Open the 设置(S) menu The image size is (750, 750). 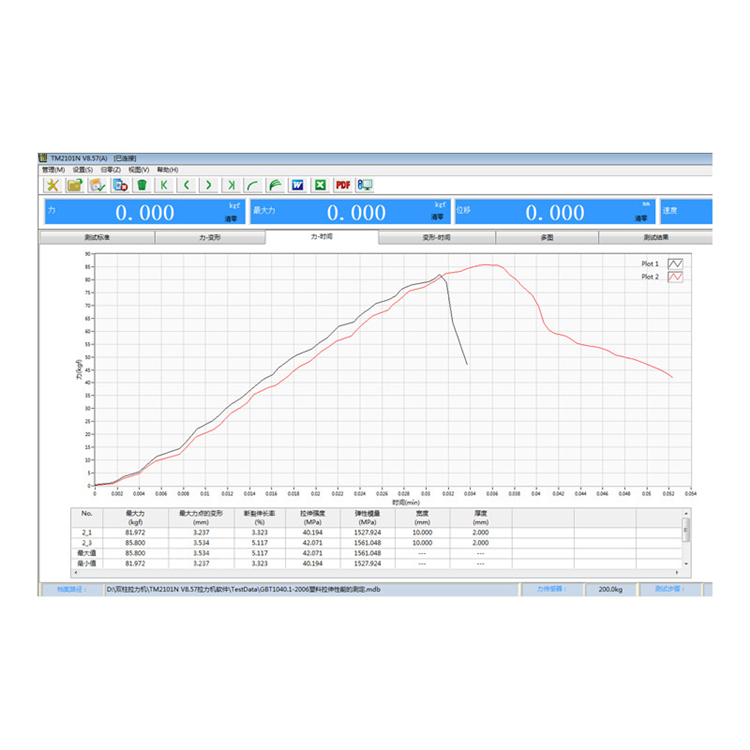pos(82,170)
